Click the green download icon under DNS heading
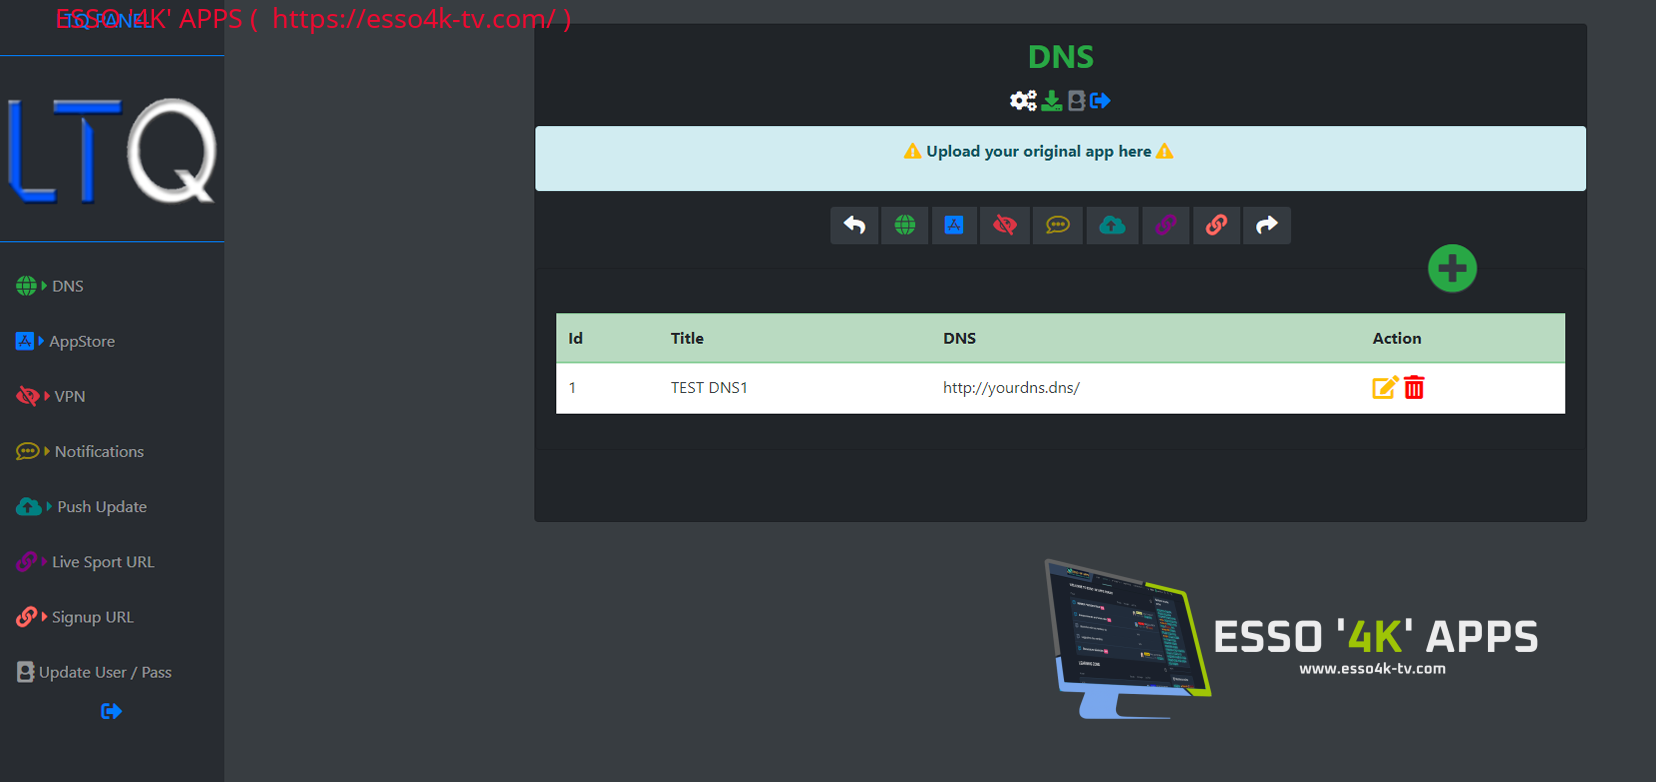 click(x=1052, y=101)
